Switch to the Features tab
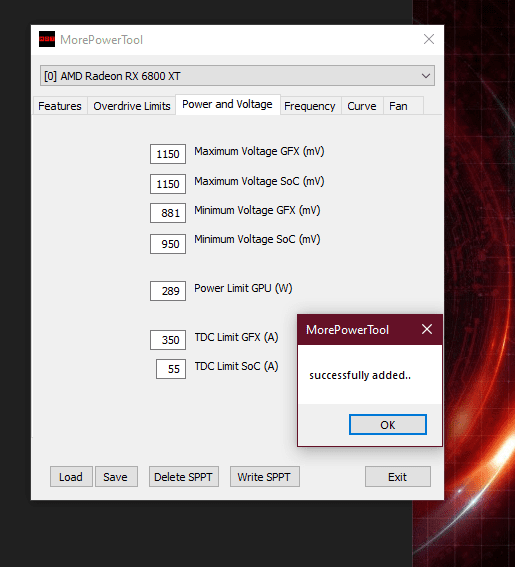 (60, 106)
